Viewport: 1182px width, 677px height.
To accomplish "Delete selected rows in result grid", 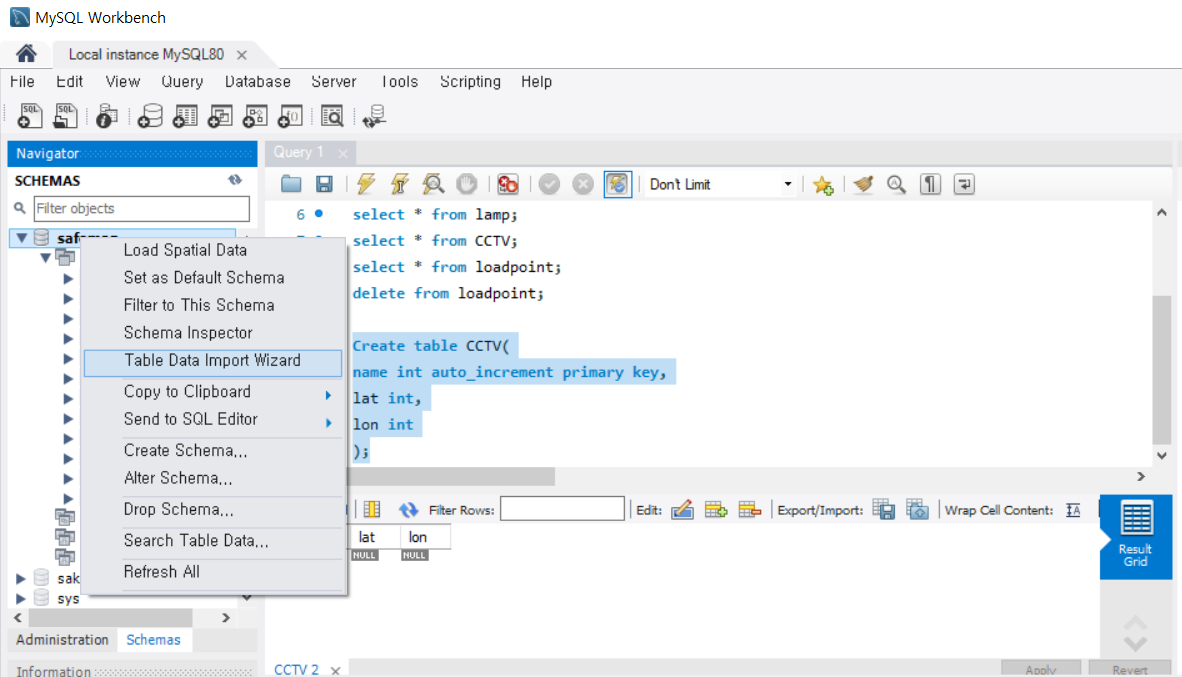I will [749, 510].
